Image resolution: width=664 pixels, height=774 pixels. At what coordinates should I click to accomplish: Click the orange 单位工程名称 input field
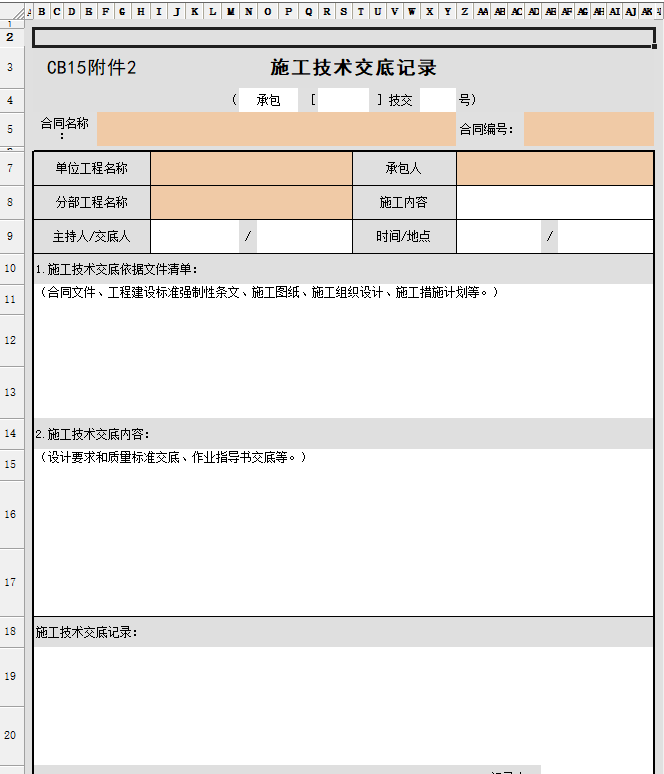[251, 169]
